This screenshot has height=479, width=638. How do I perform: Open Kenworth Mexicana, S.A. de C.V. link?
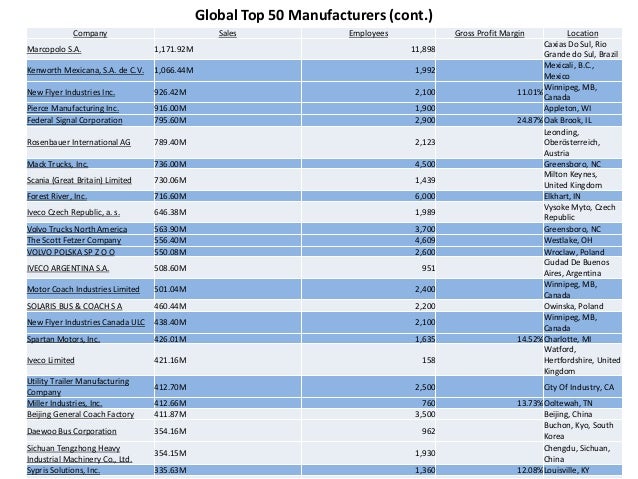85,70
